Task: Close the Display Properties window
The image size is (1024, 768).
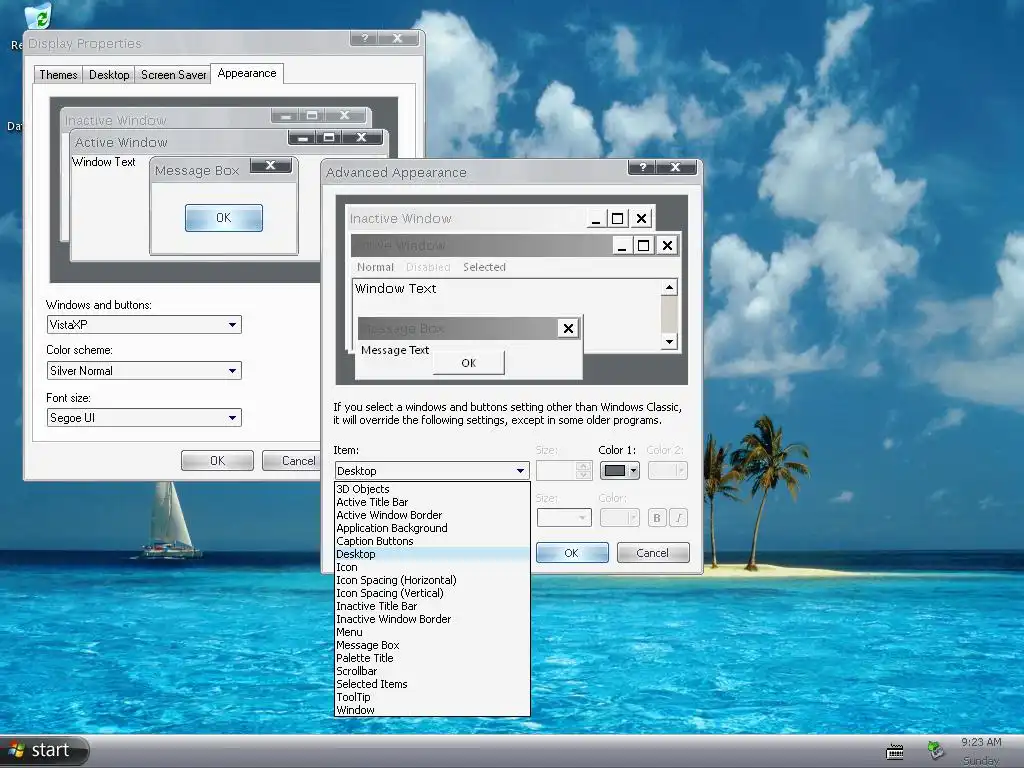Action: 398,38
